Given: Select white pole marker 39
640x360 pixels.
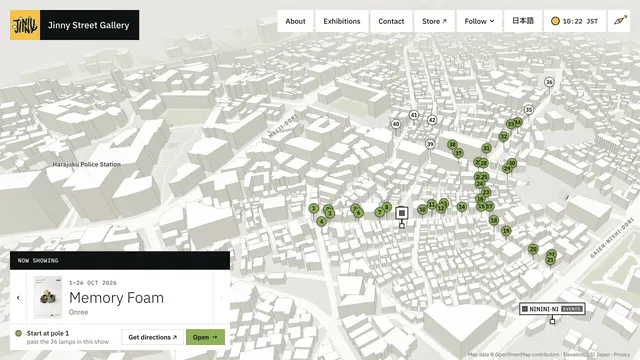Looking at the screenshot, I should (x=430, y=144).
